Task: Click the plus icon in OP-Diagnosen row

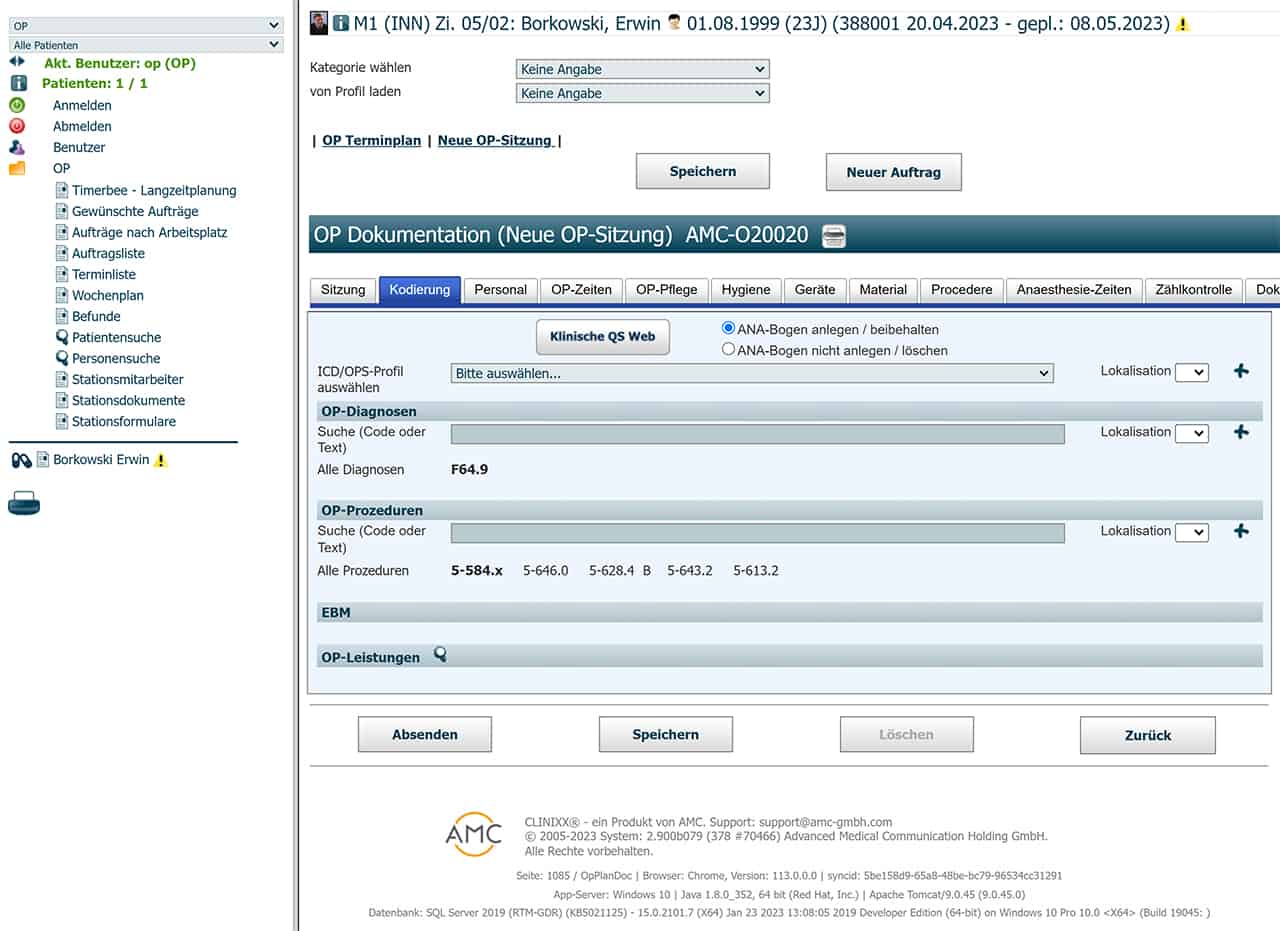Action: click(1241, 432)
